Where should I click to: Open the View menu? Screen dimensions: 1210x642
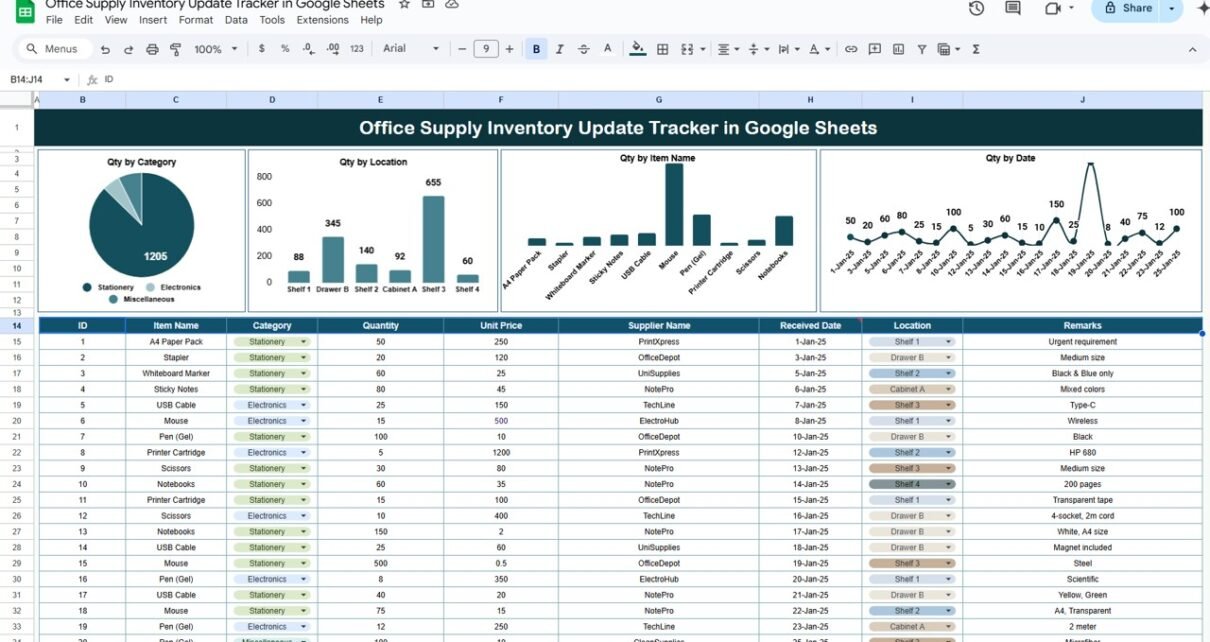click(x=116, y=20)
